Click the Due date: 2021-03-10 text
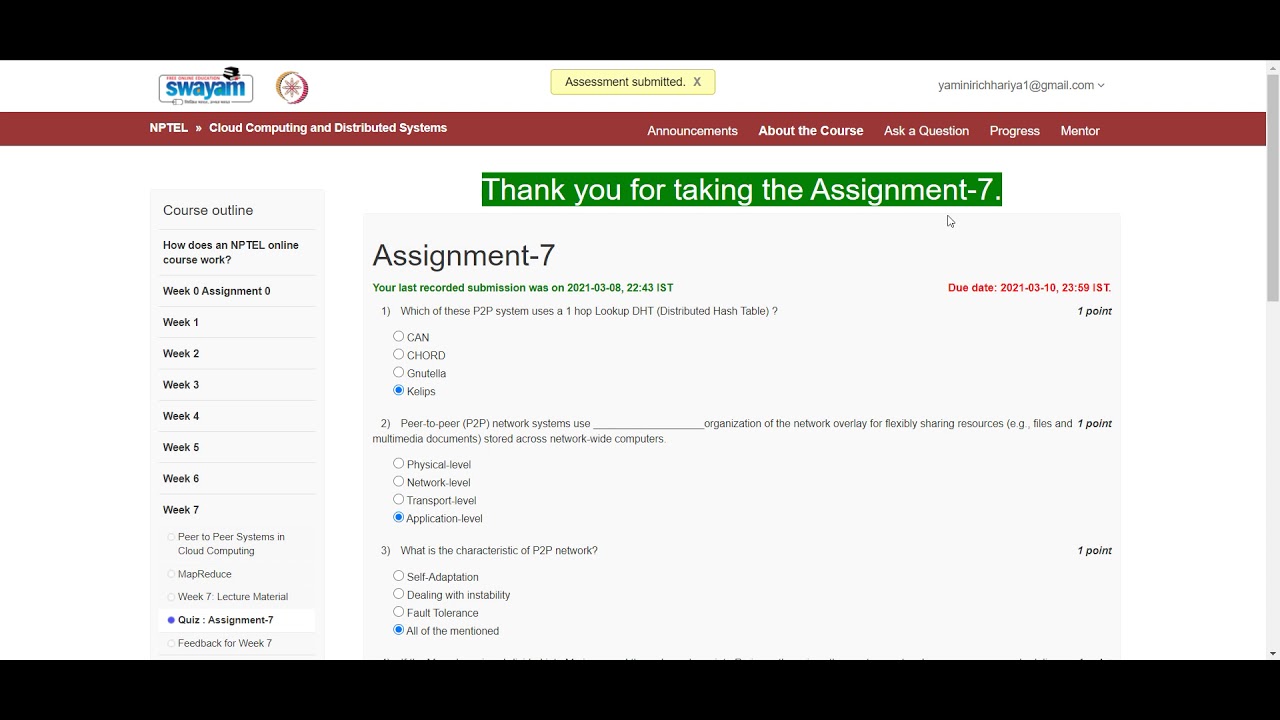This screenshot has width=1280, height=720. point(1029,288)
